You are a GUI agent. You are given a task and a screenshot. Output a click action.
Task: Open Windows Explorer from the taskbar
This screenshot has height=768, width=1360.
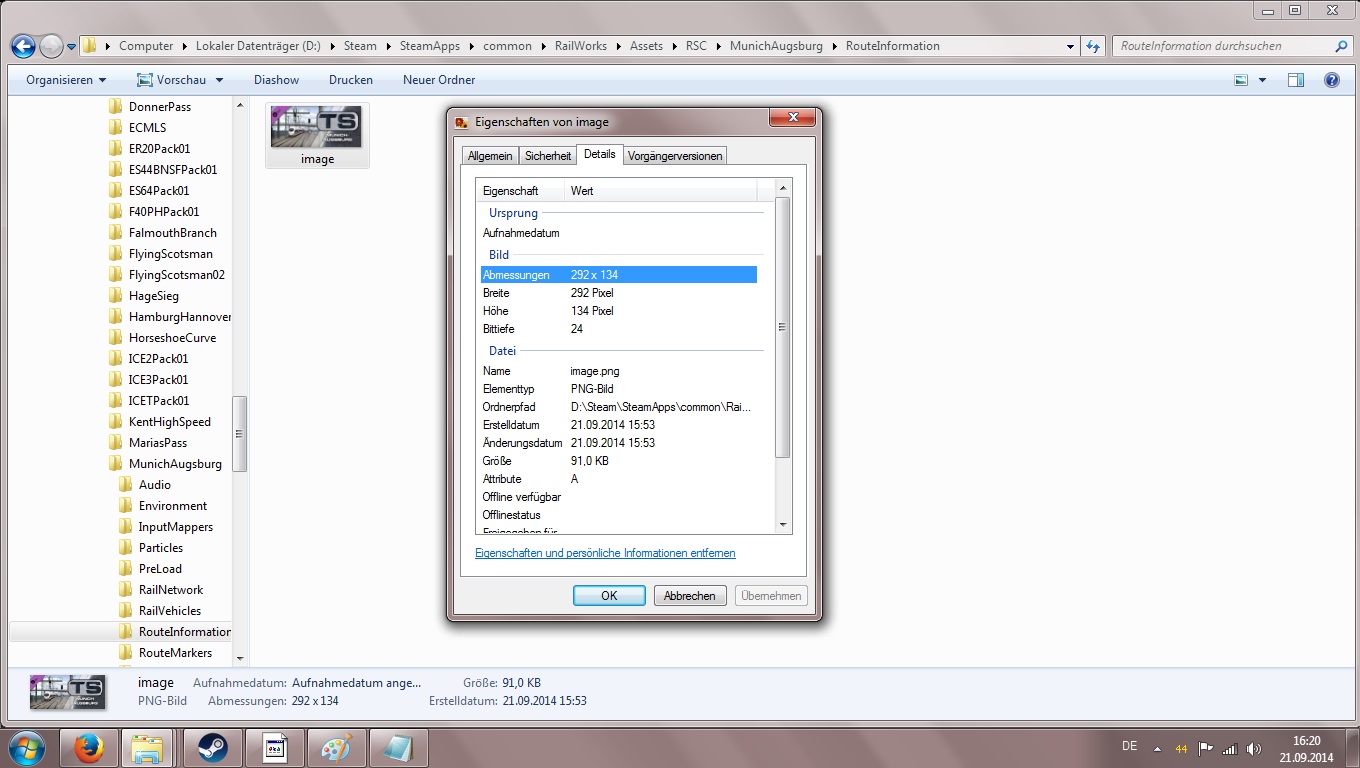point(148,748)
